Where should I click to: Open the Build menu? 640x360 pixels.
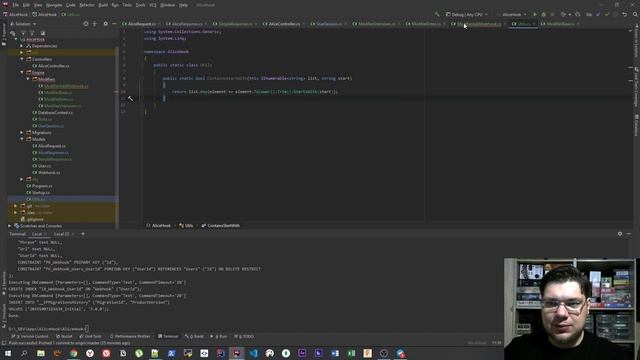103,5
